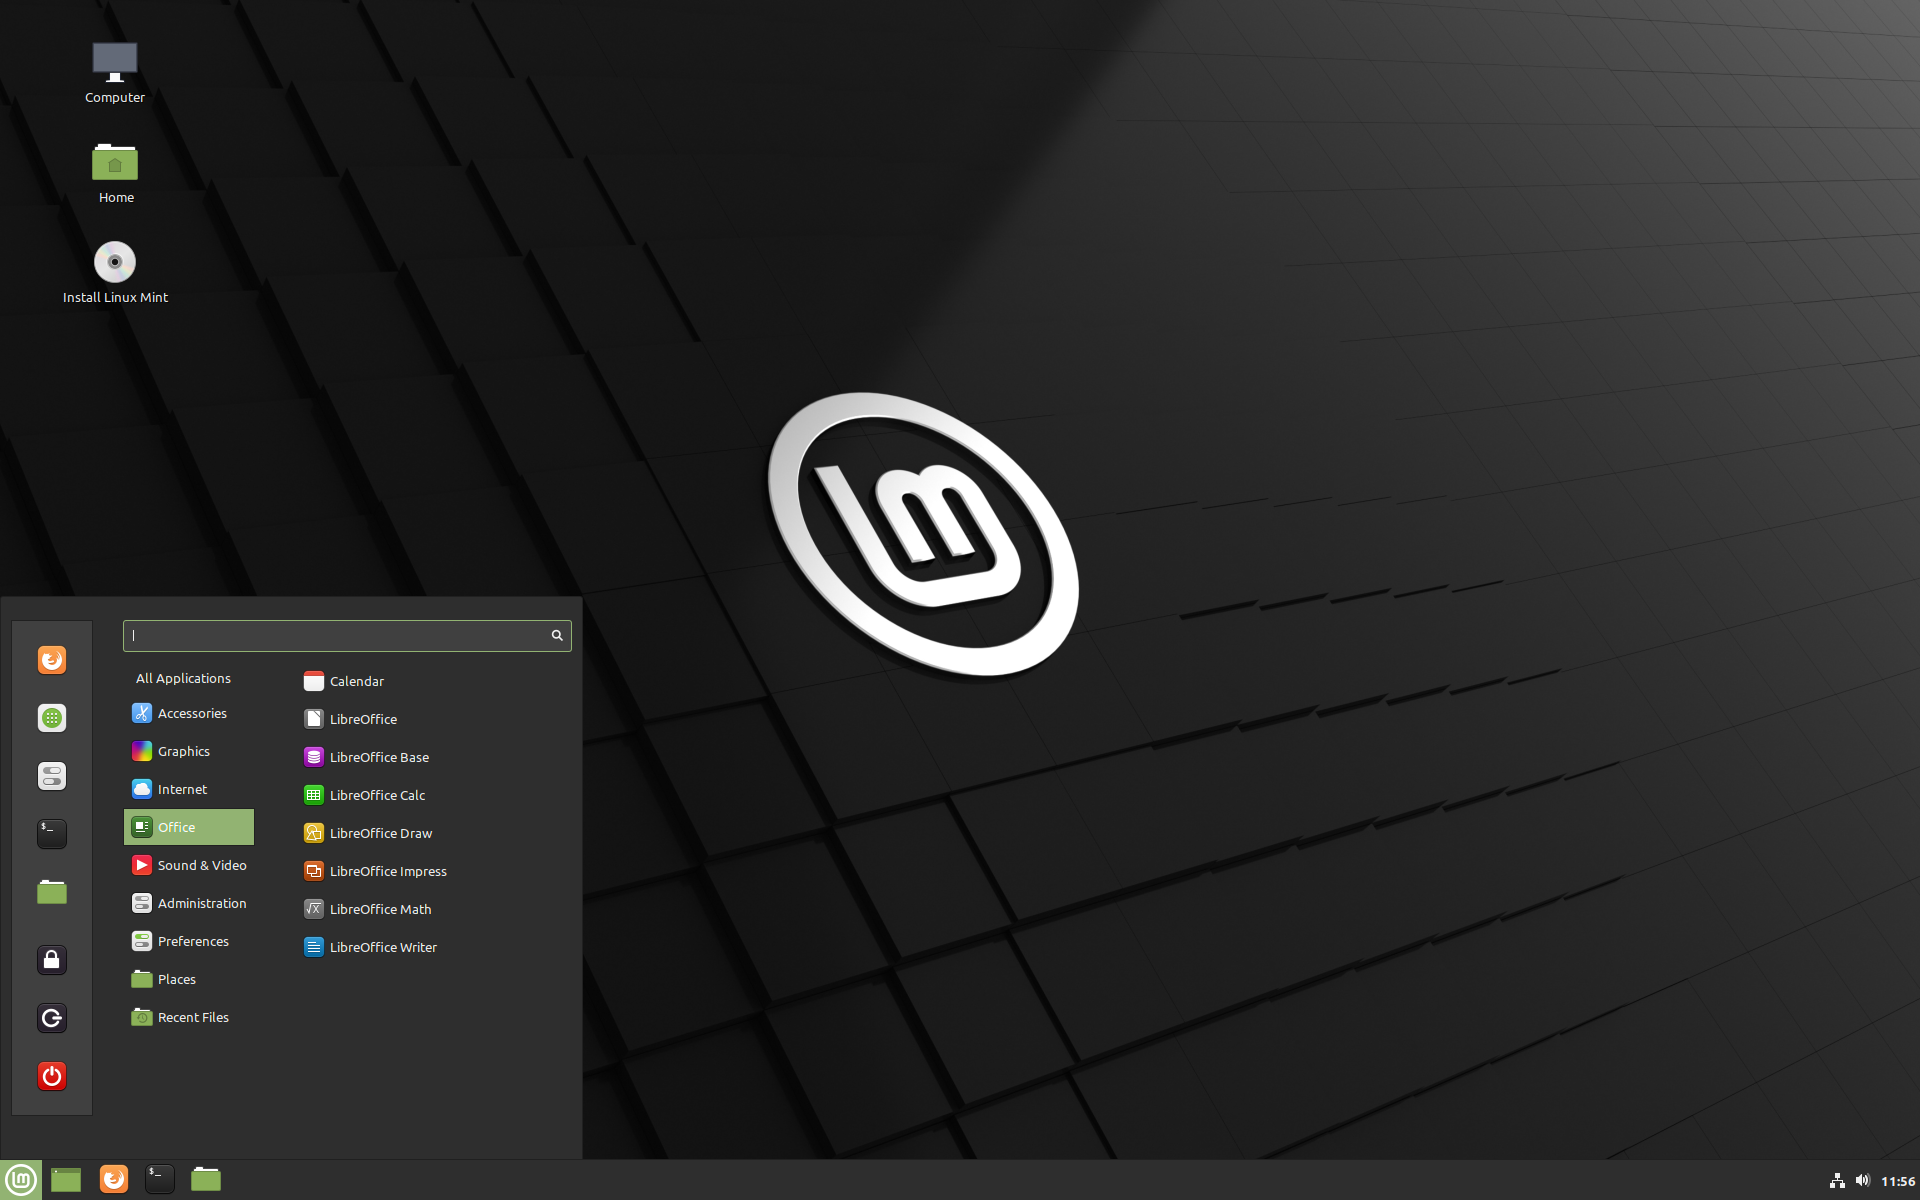Screen dimensions: 1920x1200
Task: Open LibreOffice Math editor
Action: click(380, 908)
